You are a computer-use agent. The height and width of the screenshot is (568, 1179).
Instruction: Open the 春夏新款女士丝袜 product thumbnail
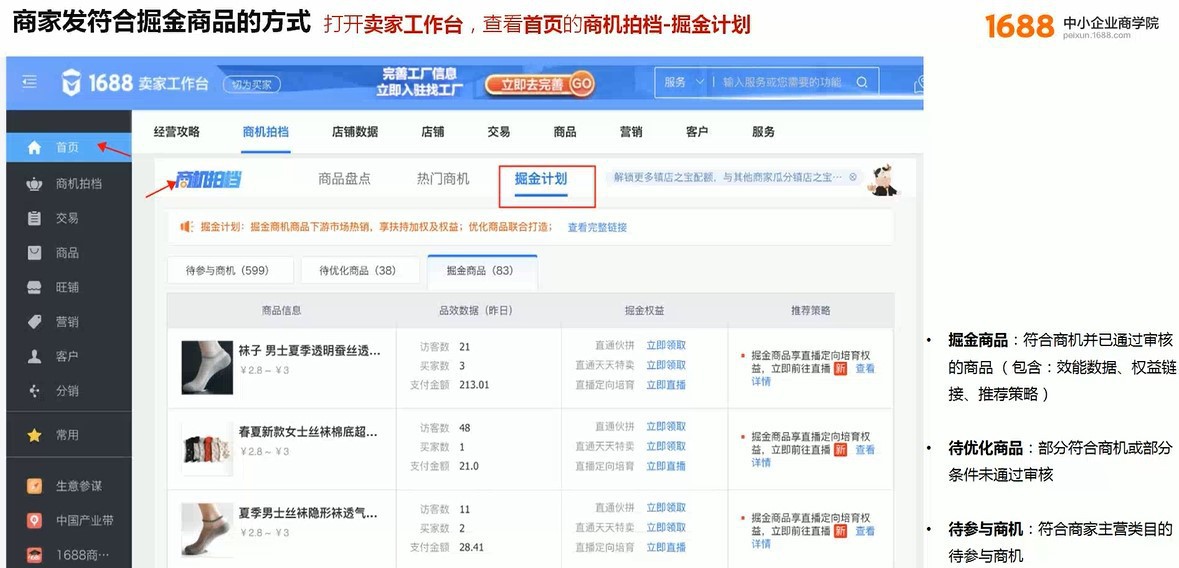pyautogui.click(x=207, y=448)
